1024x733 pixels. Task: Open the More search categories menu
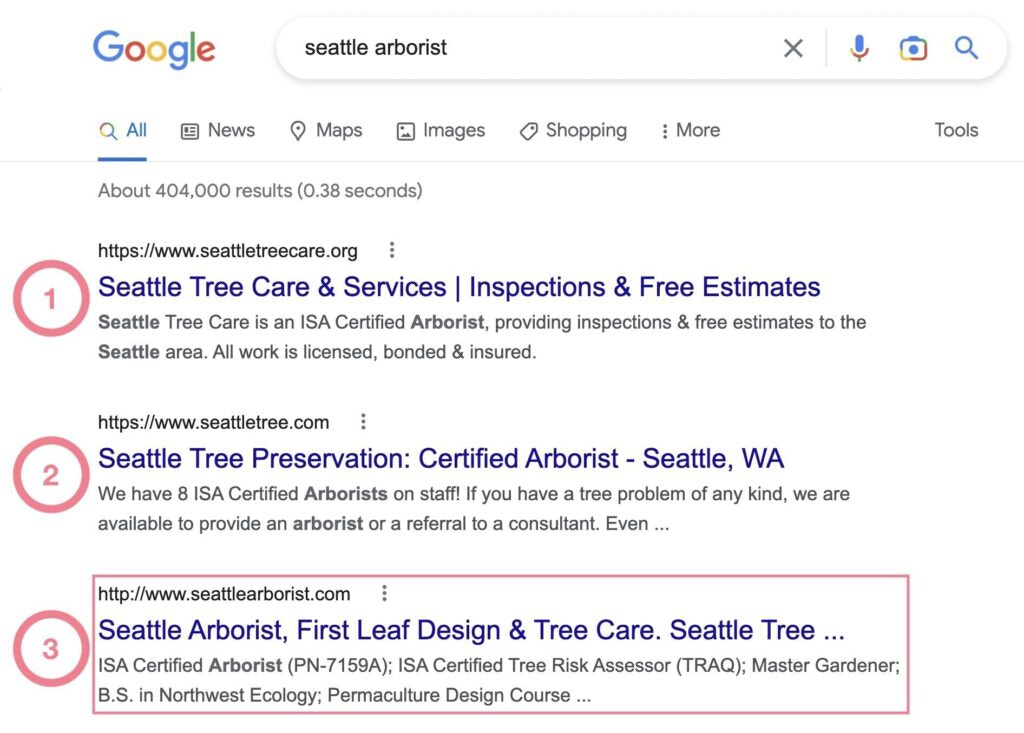689,130
